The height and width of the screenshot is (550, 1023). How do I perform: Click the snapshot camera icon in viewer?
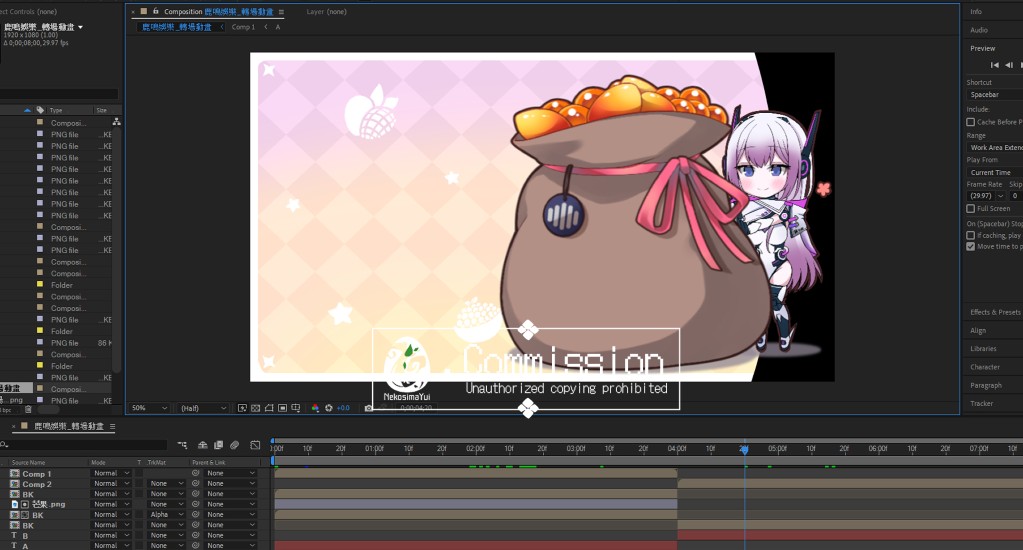coord(369,408)
